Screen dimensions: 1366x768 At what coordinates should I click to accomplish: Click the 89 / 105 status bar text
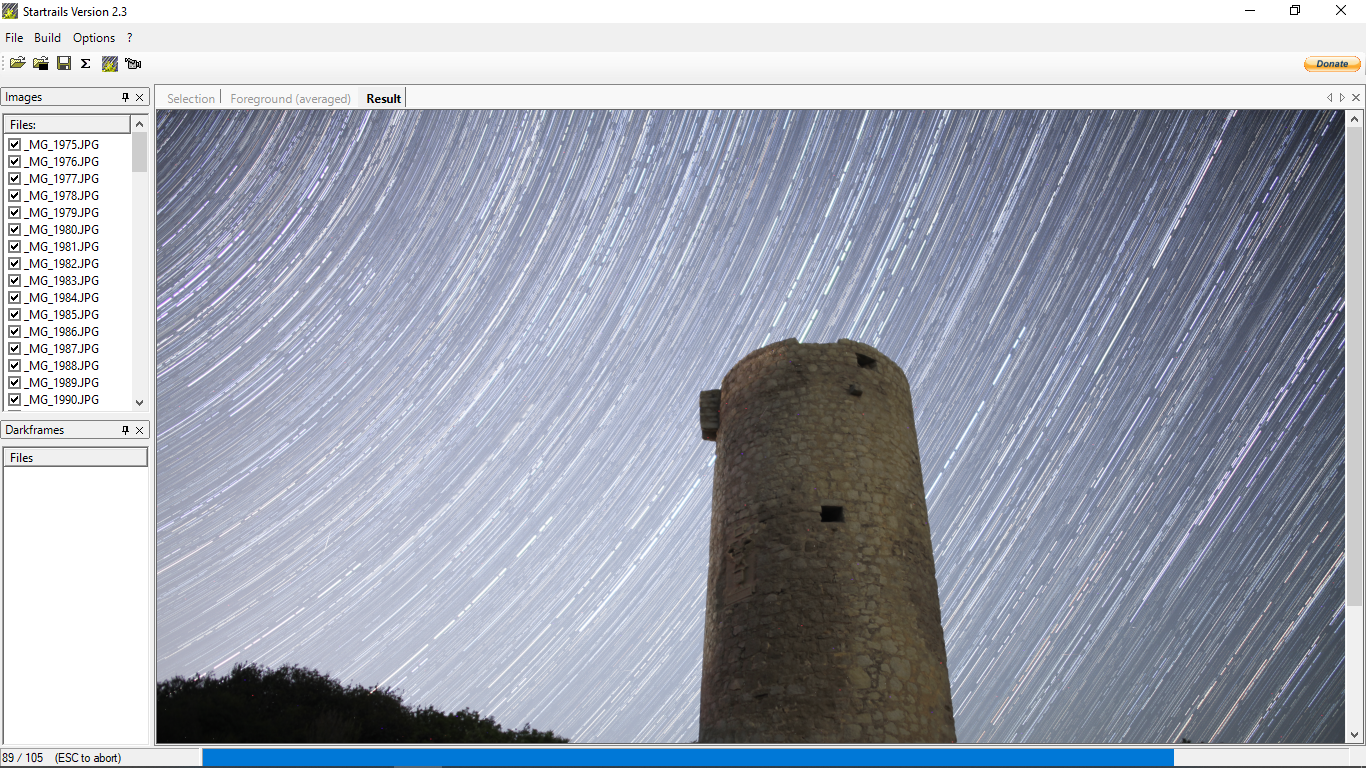(x=23, y=758)
